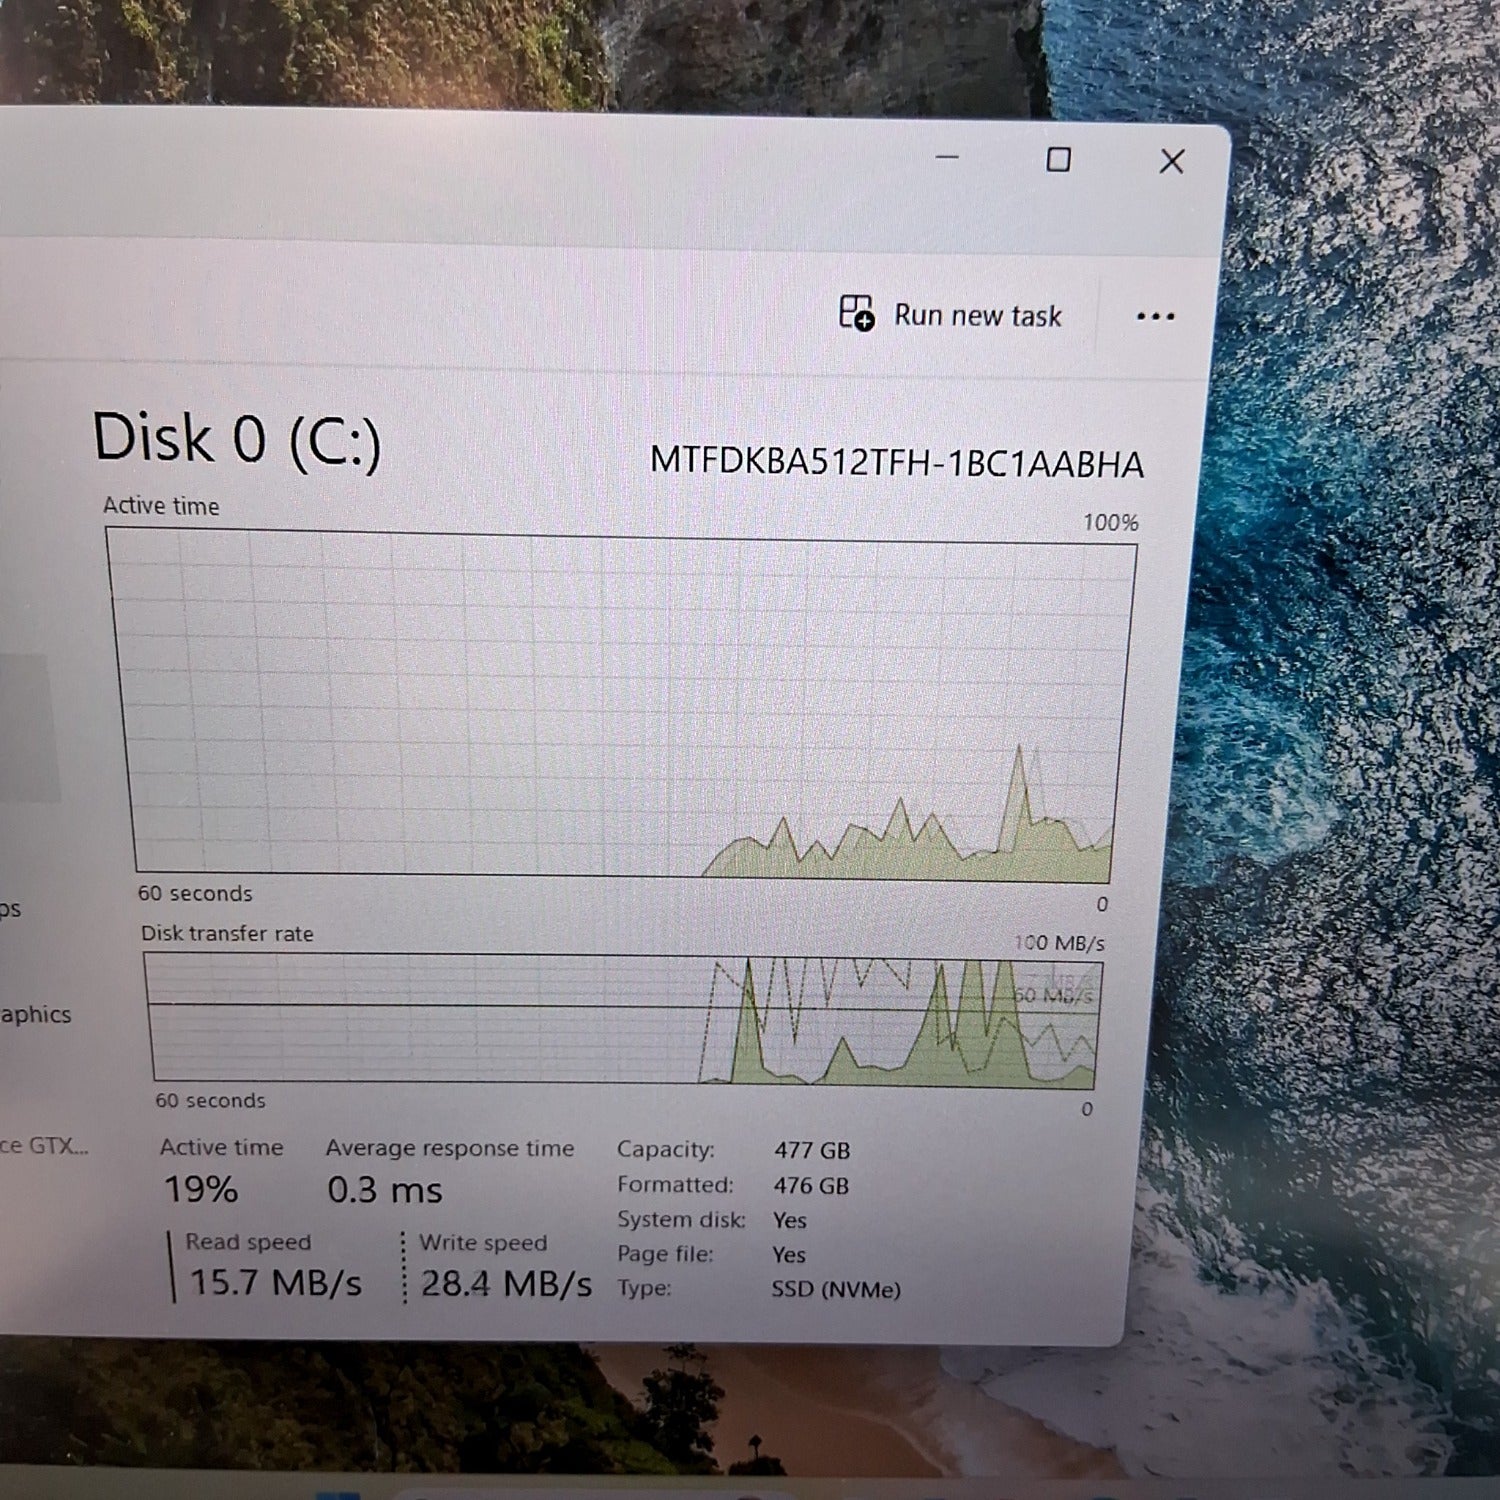Click the Write speed 28.4 MB/s value
1500x1500 pixels.
pos(506,1283)
